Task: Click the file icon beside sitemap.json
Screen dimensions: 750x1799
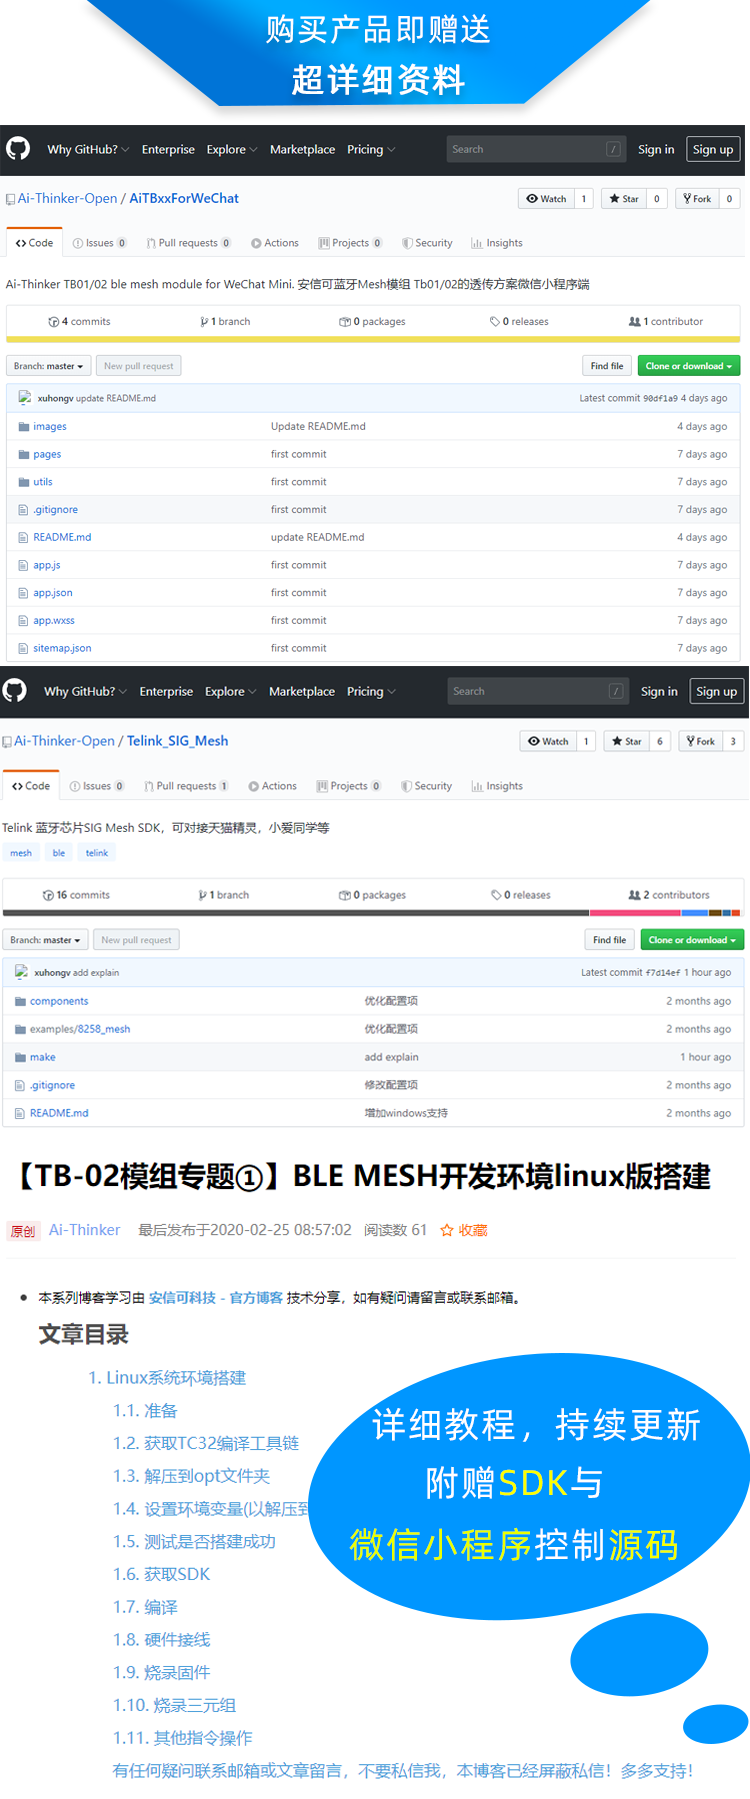Action: click(23, 648)
